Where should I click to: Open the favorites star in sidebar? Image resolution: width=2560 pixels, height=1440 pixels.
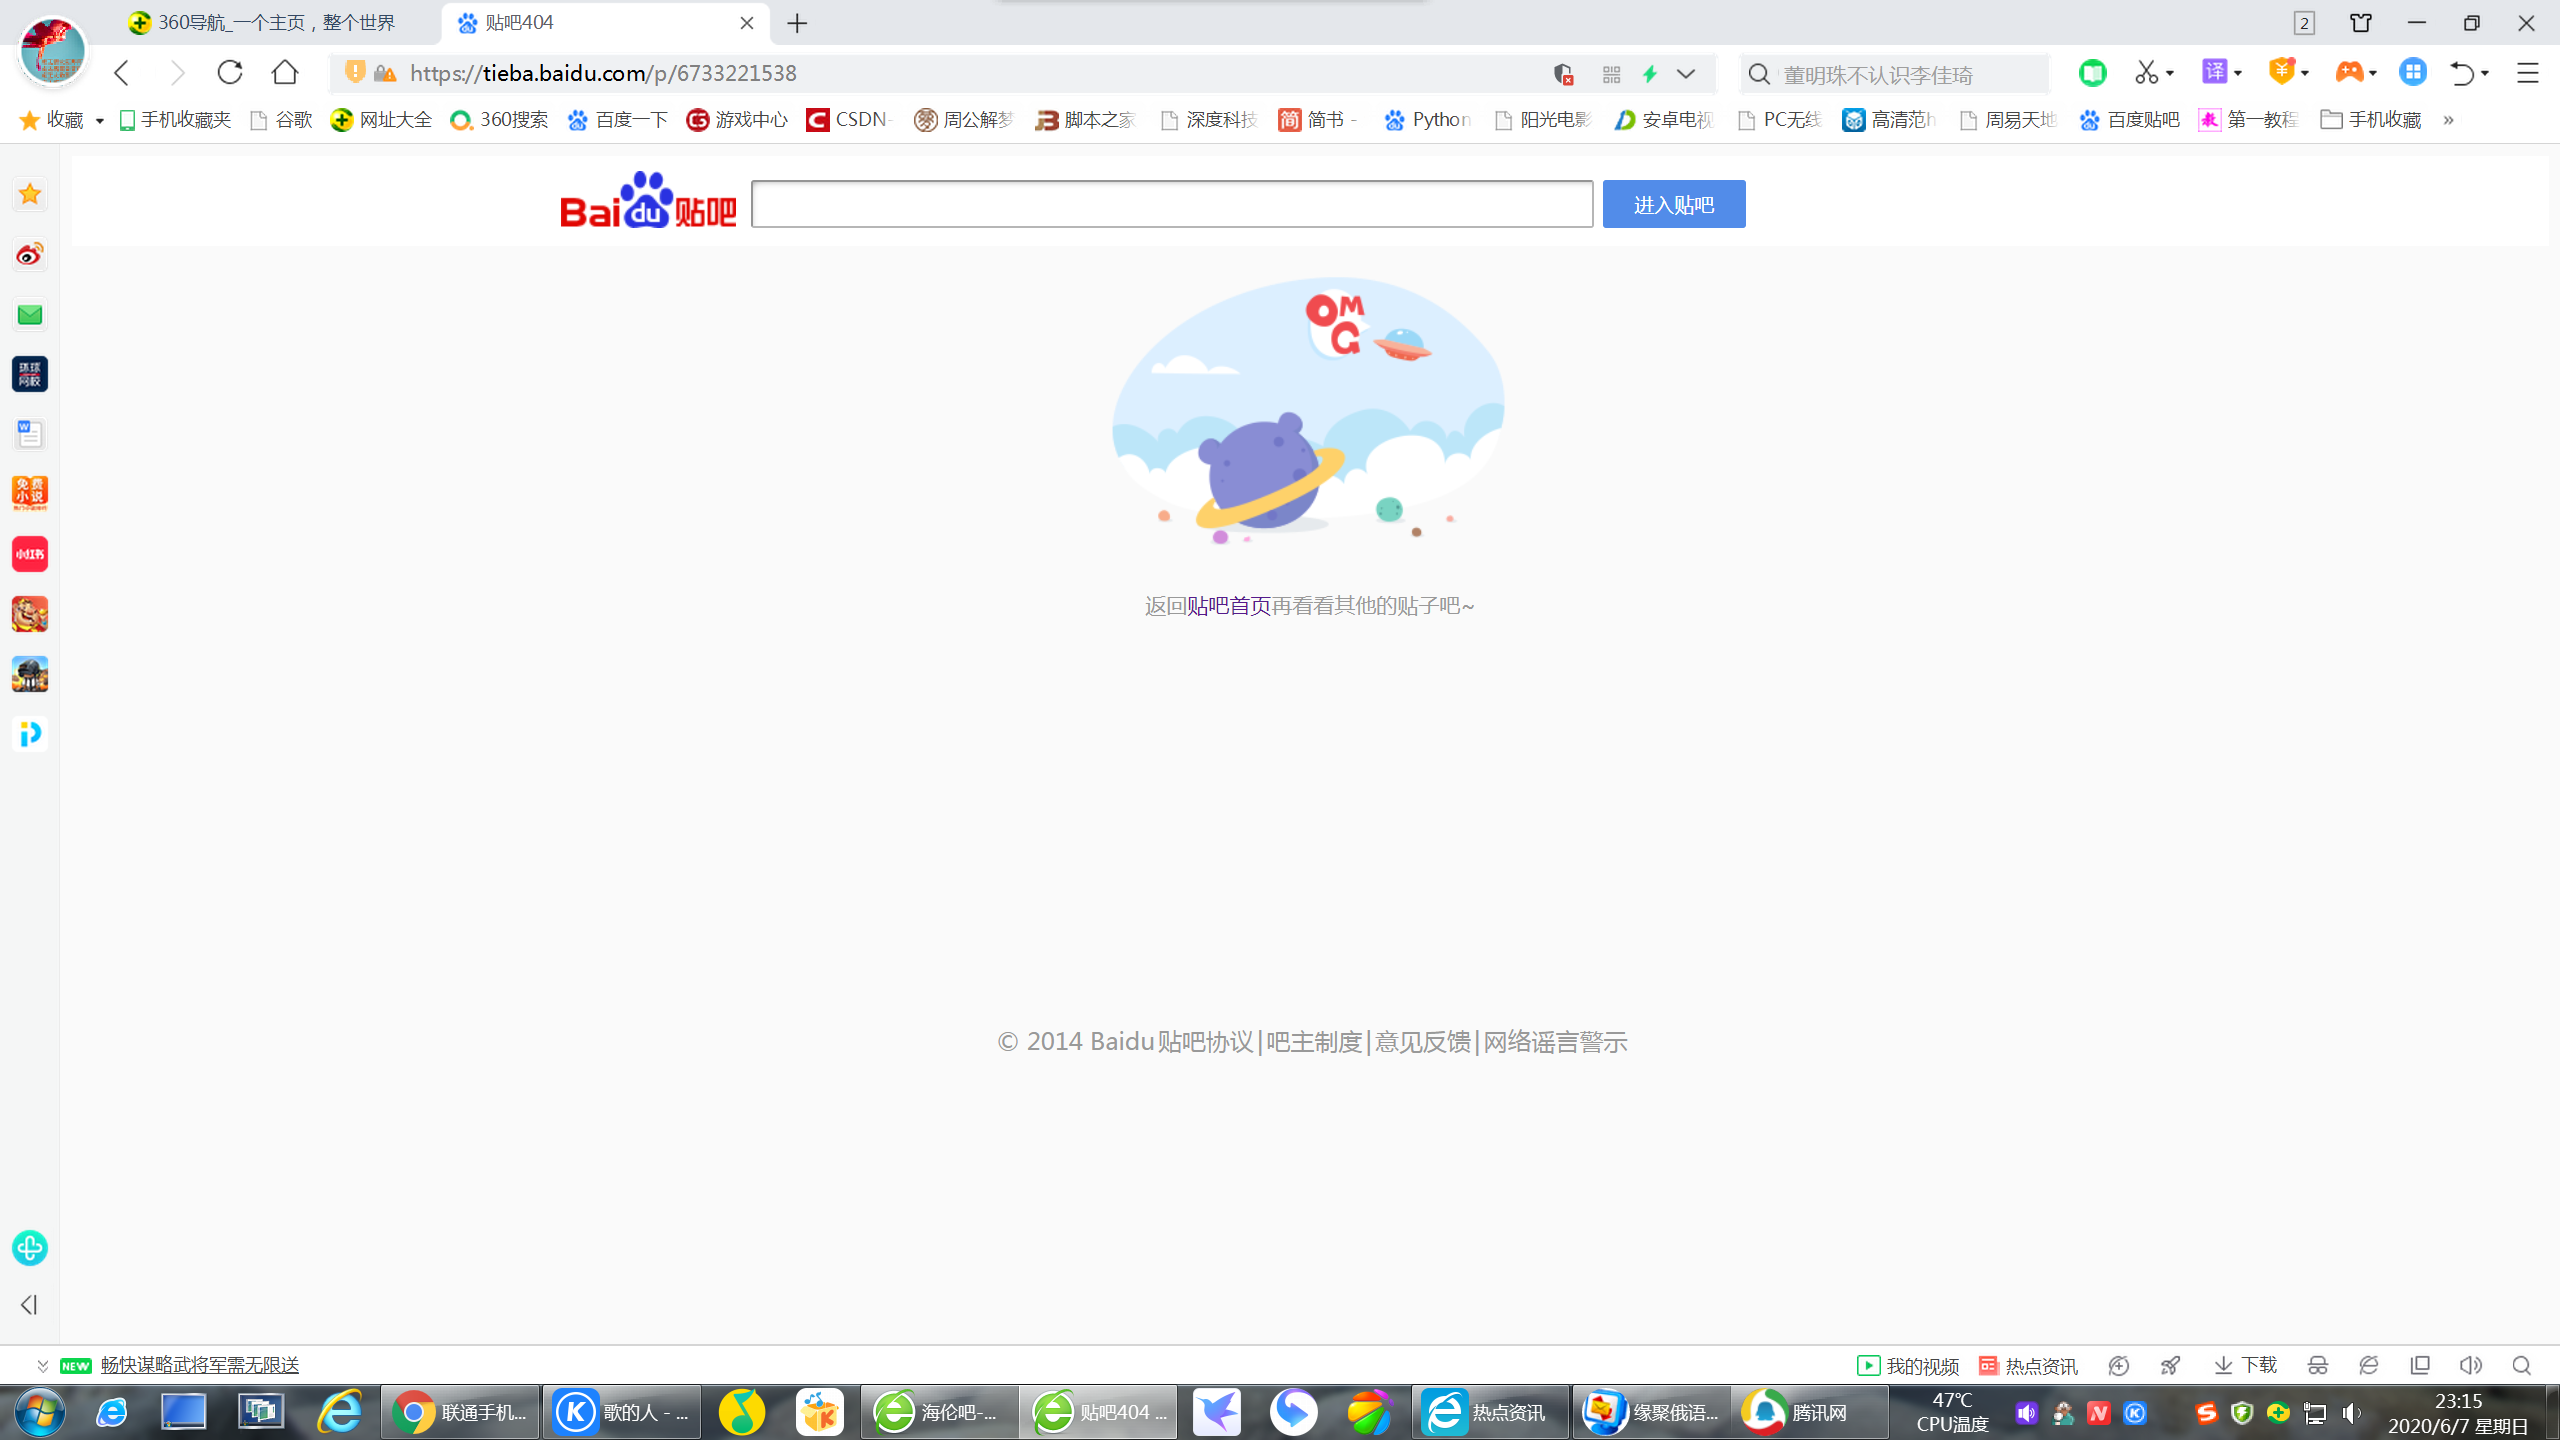coord(30,194)
